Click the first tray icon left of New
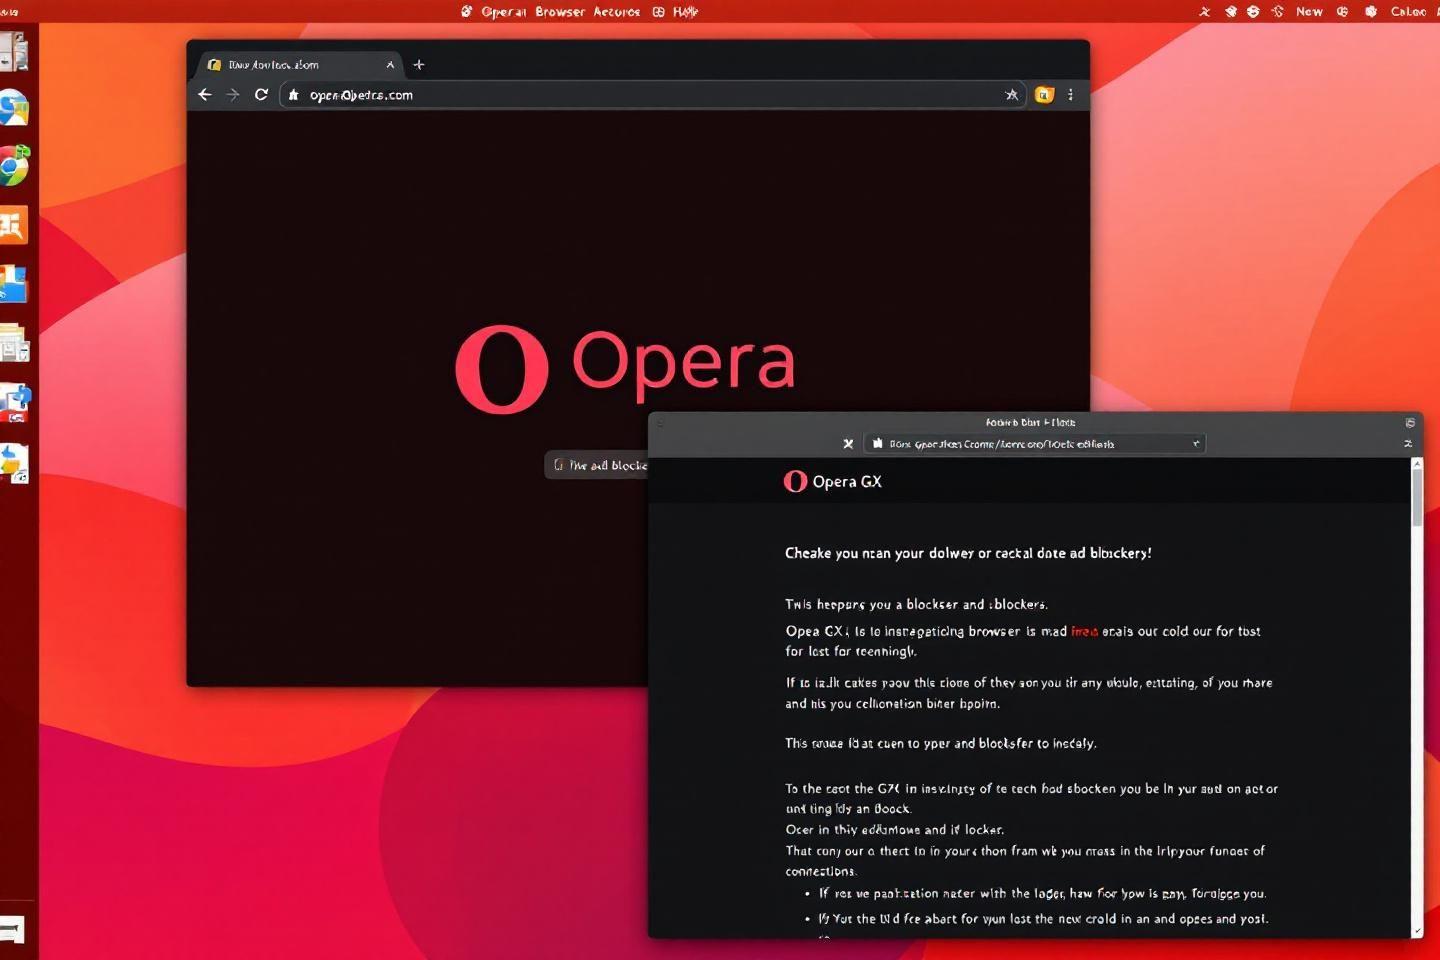Image resolution: width=1440 pixels, height=960 pixels. point(1277,12)
